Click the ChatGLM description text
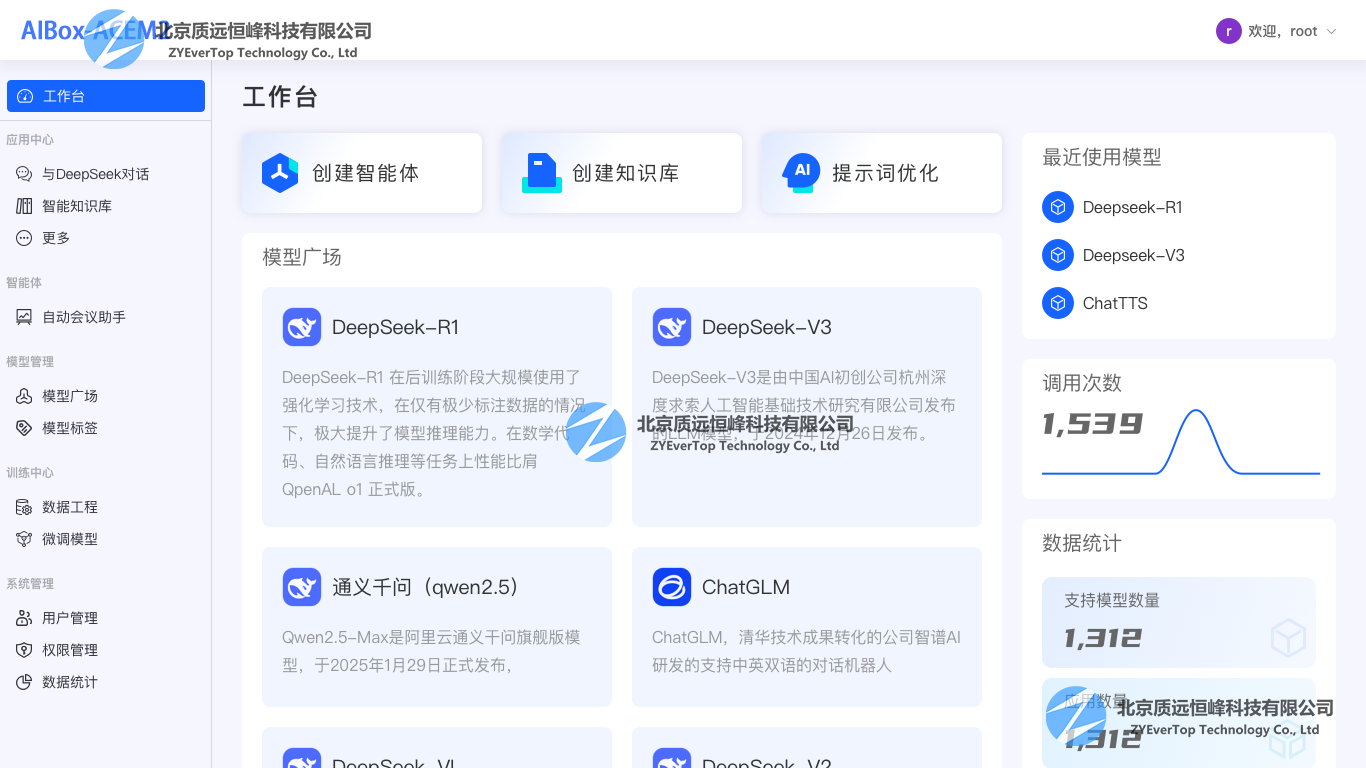The height and width of the screenshot is (768, 1366). point(807,651)
